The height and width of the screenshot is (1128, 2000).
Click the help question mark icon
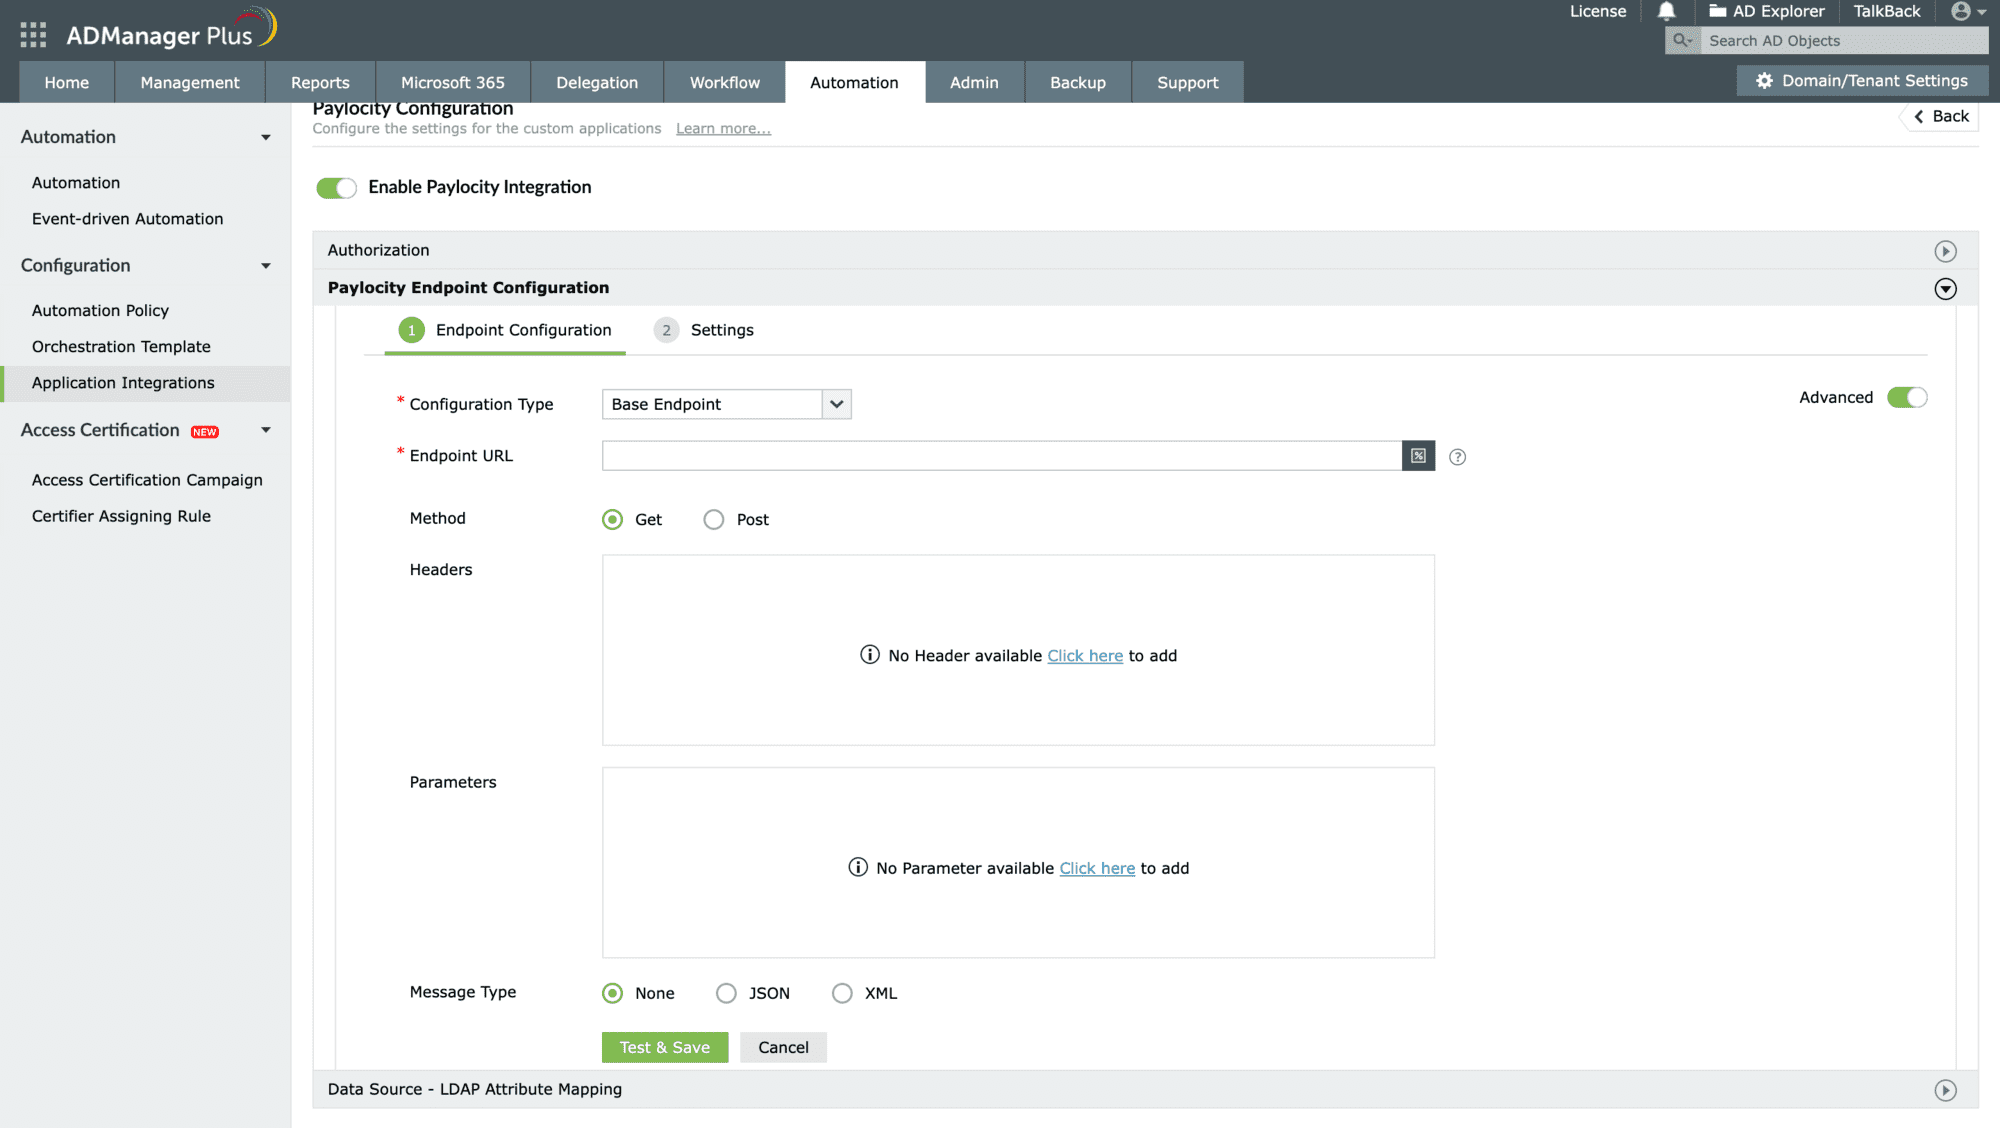[1457, 457]
